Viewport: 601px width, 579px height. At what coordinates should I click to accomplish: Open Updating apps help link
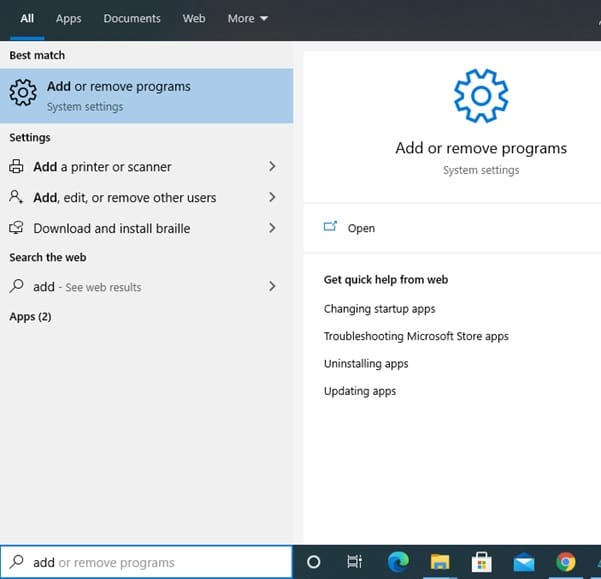click(360, 391)
